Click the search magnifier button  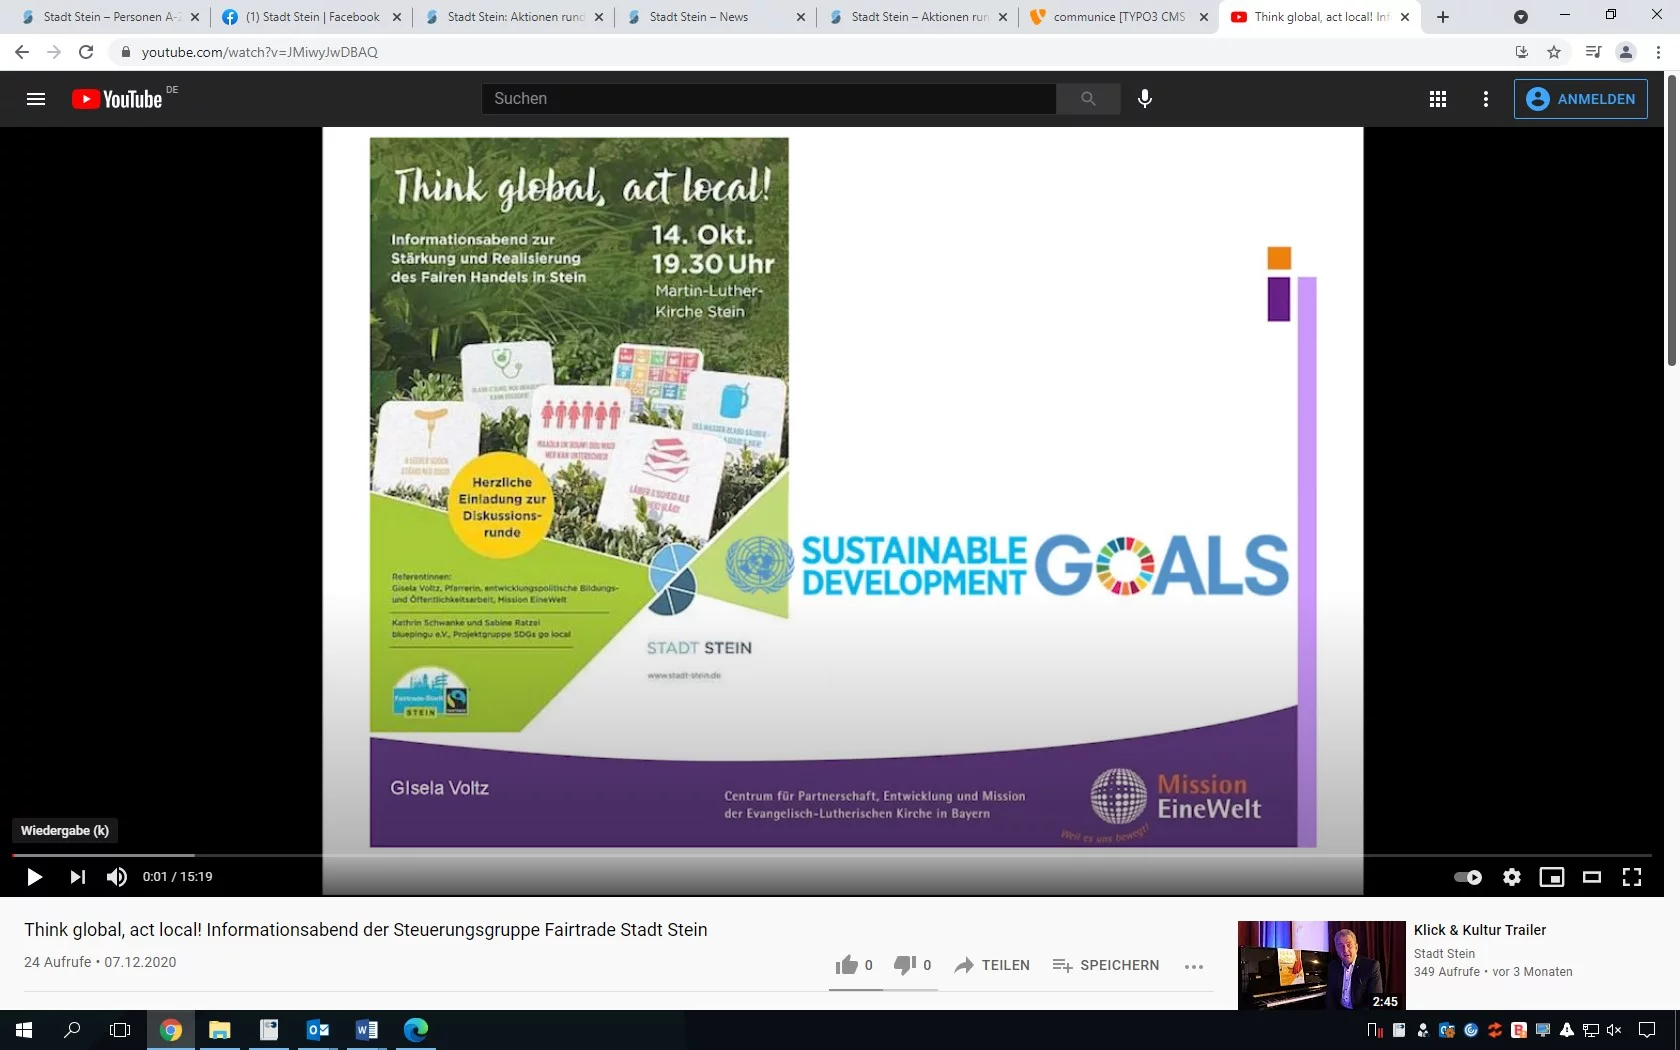point(1088,99)
